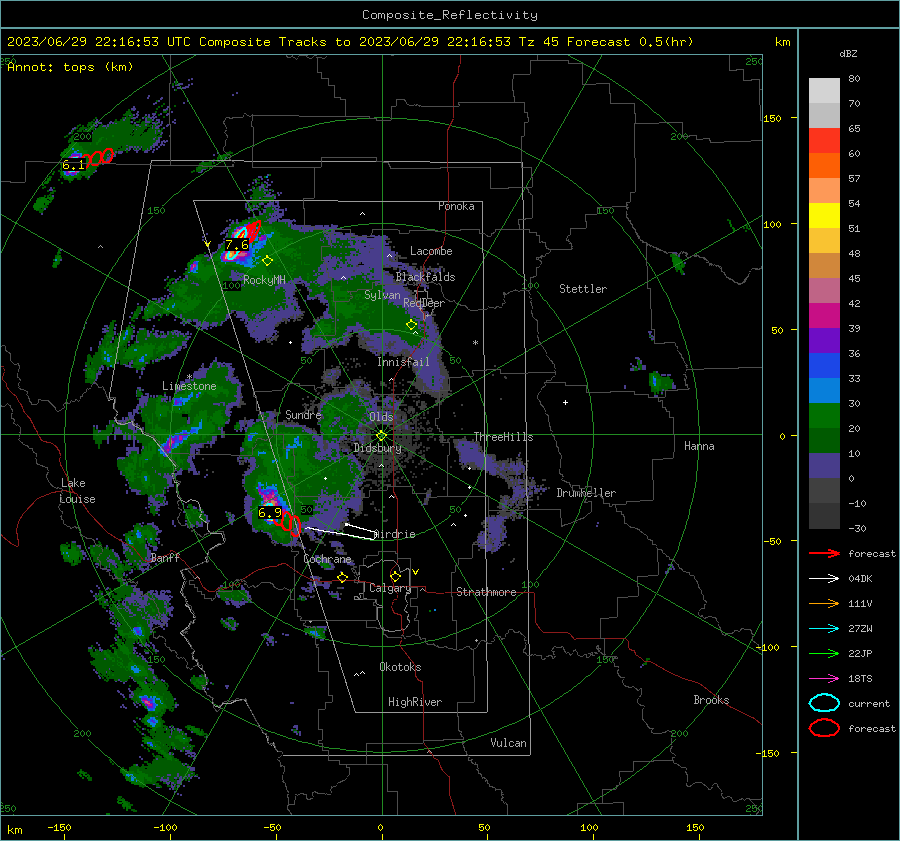The height and width of the screenshot is (841, 900).
Task: Click the red forecast ellipse legend symbol
Action: pos(824,728)
